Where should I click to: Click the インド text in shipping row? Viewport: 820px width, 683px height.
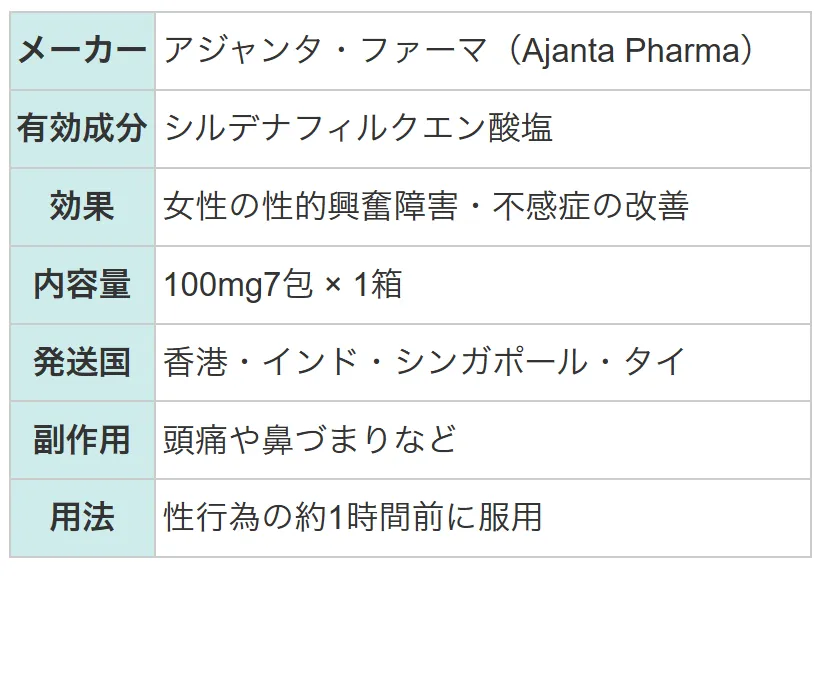click(311, 362)
